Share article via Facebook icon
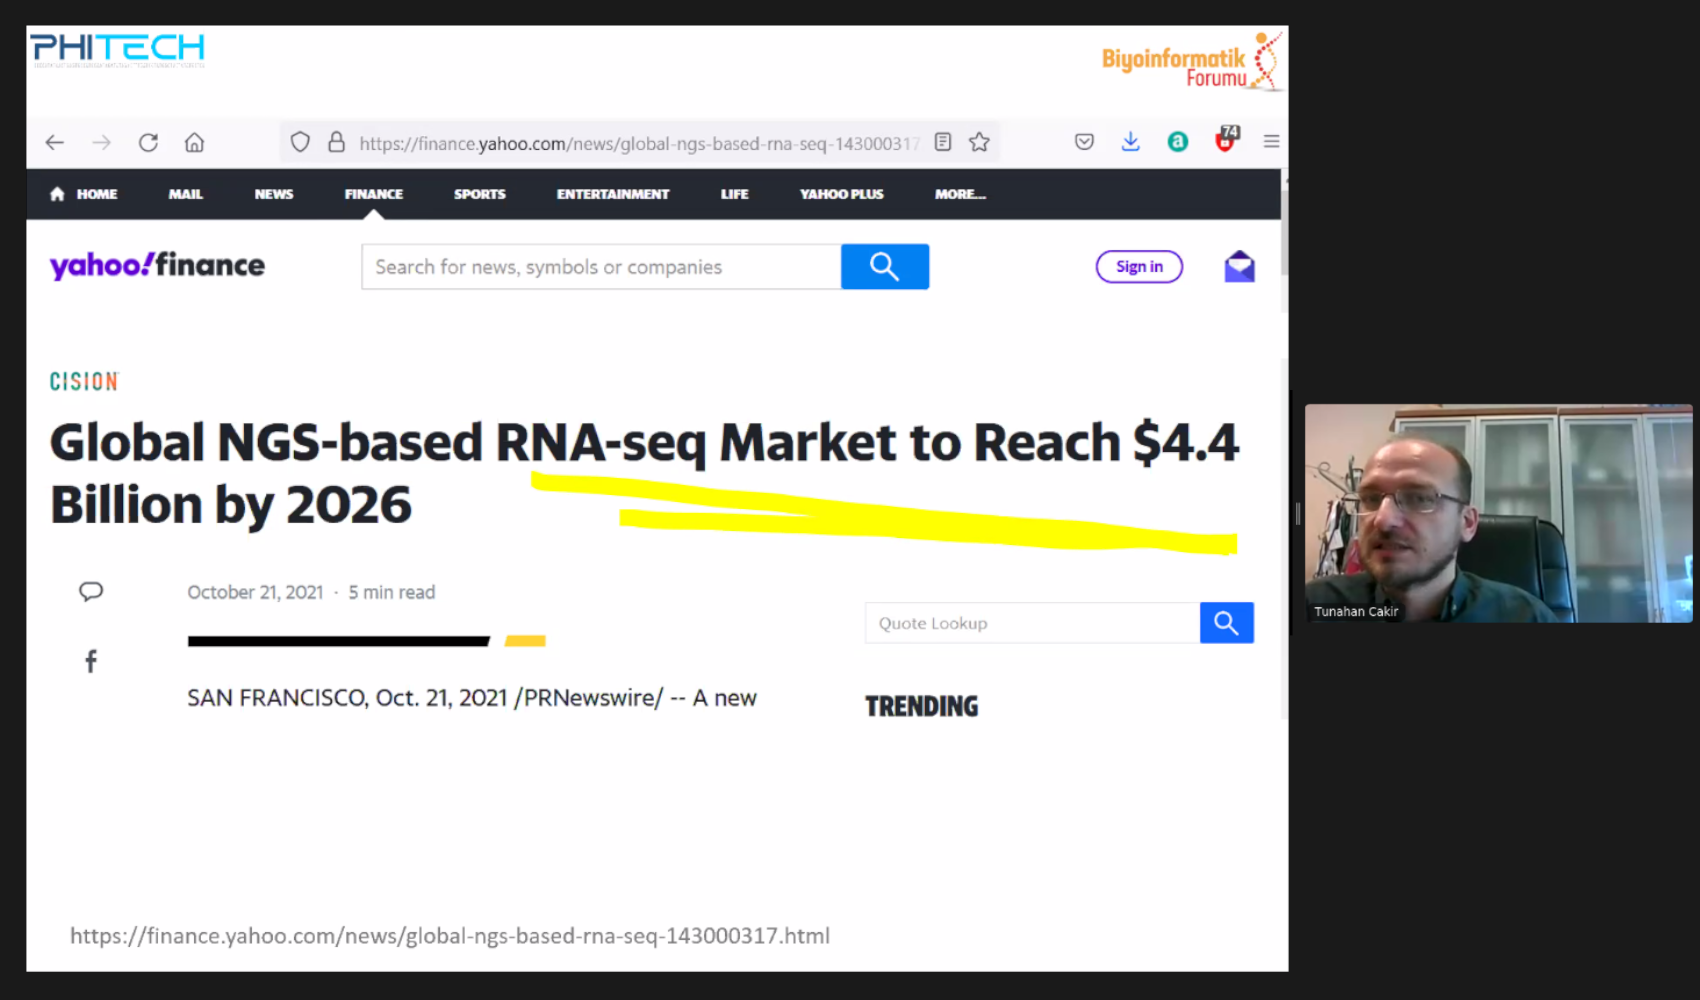 (91, 661)
